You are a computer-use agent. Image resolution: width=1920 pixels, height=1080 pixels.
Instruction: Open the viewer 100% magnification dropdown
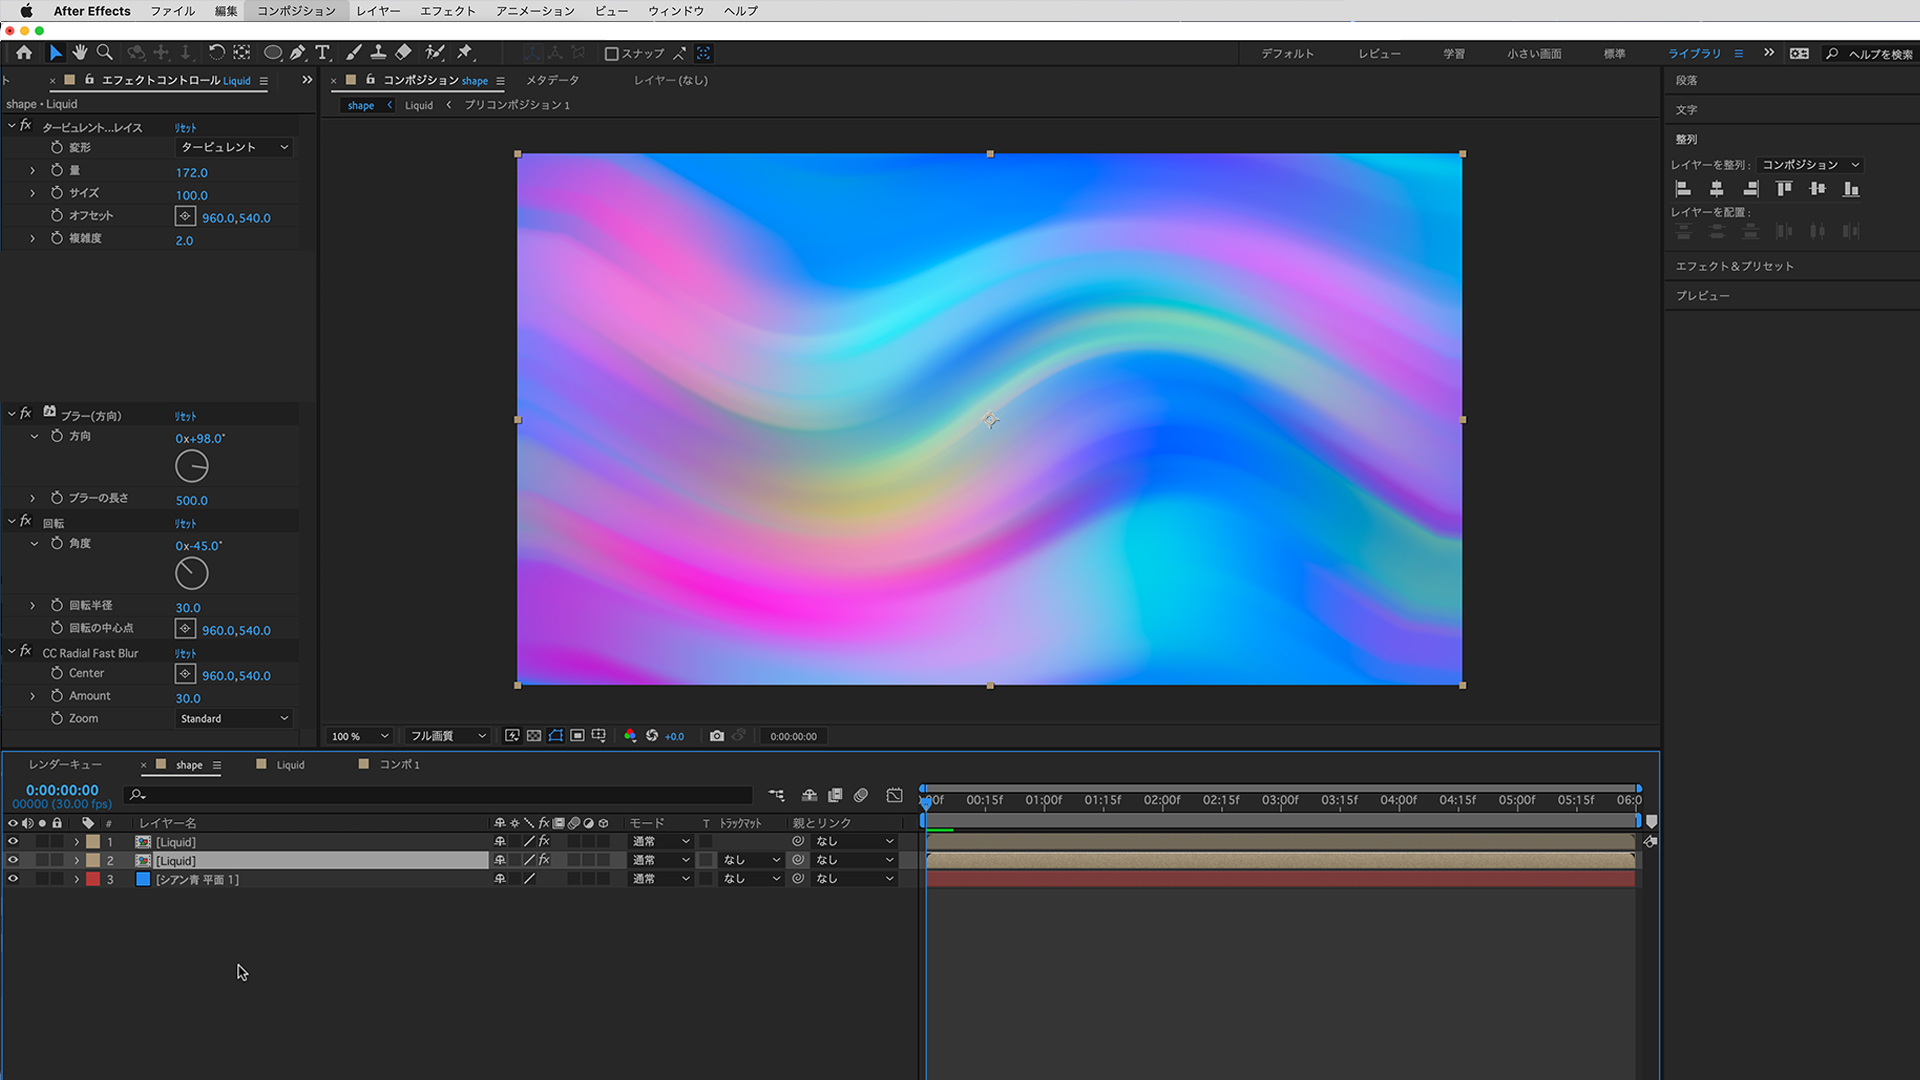[360, 736]
